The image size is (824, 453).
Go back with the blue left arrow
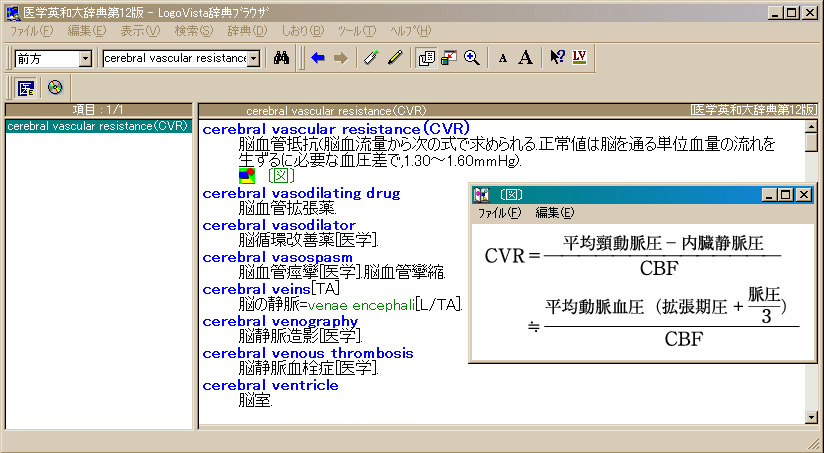318,58
